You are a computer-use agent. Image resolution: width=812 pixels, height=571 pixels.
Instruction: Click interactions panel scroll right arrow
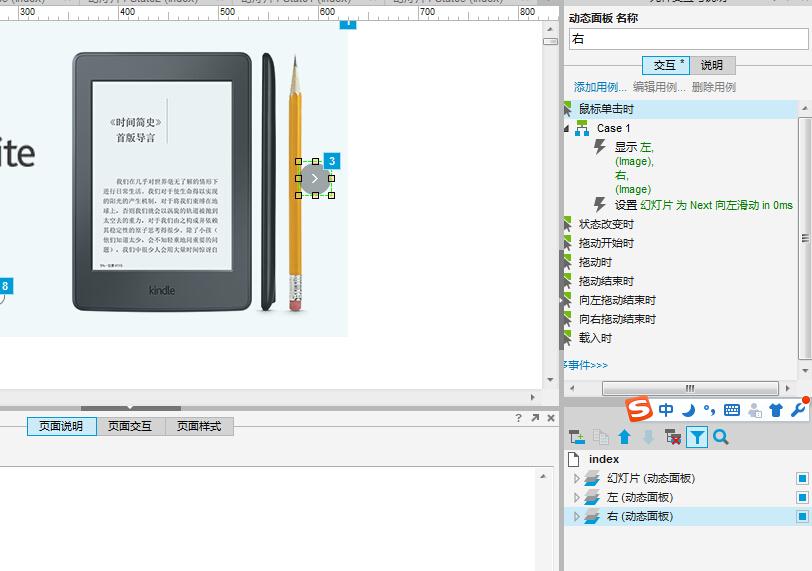click(788, 388)
